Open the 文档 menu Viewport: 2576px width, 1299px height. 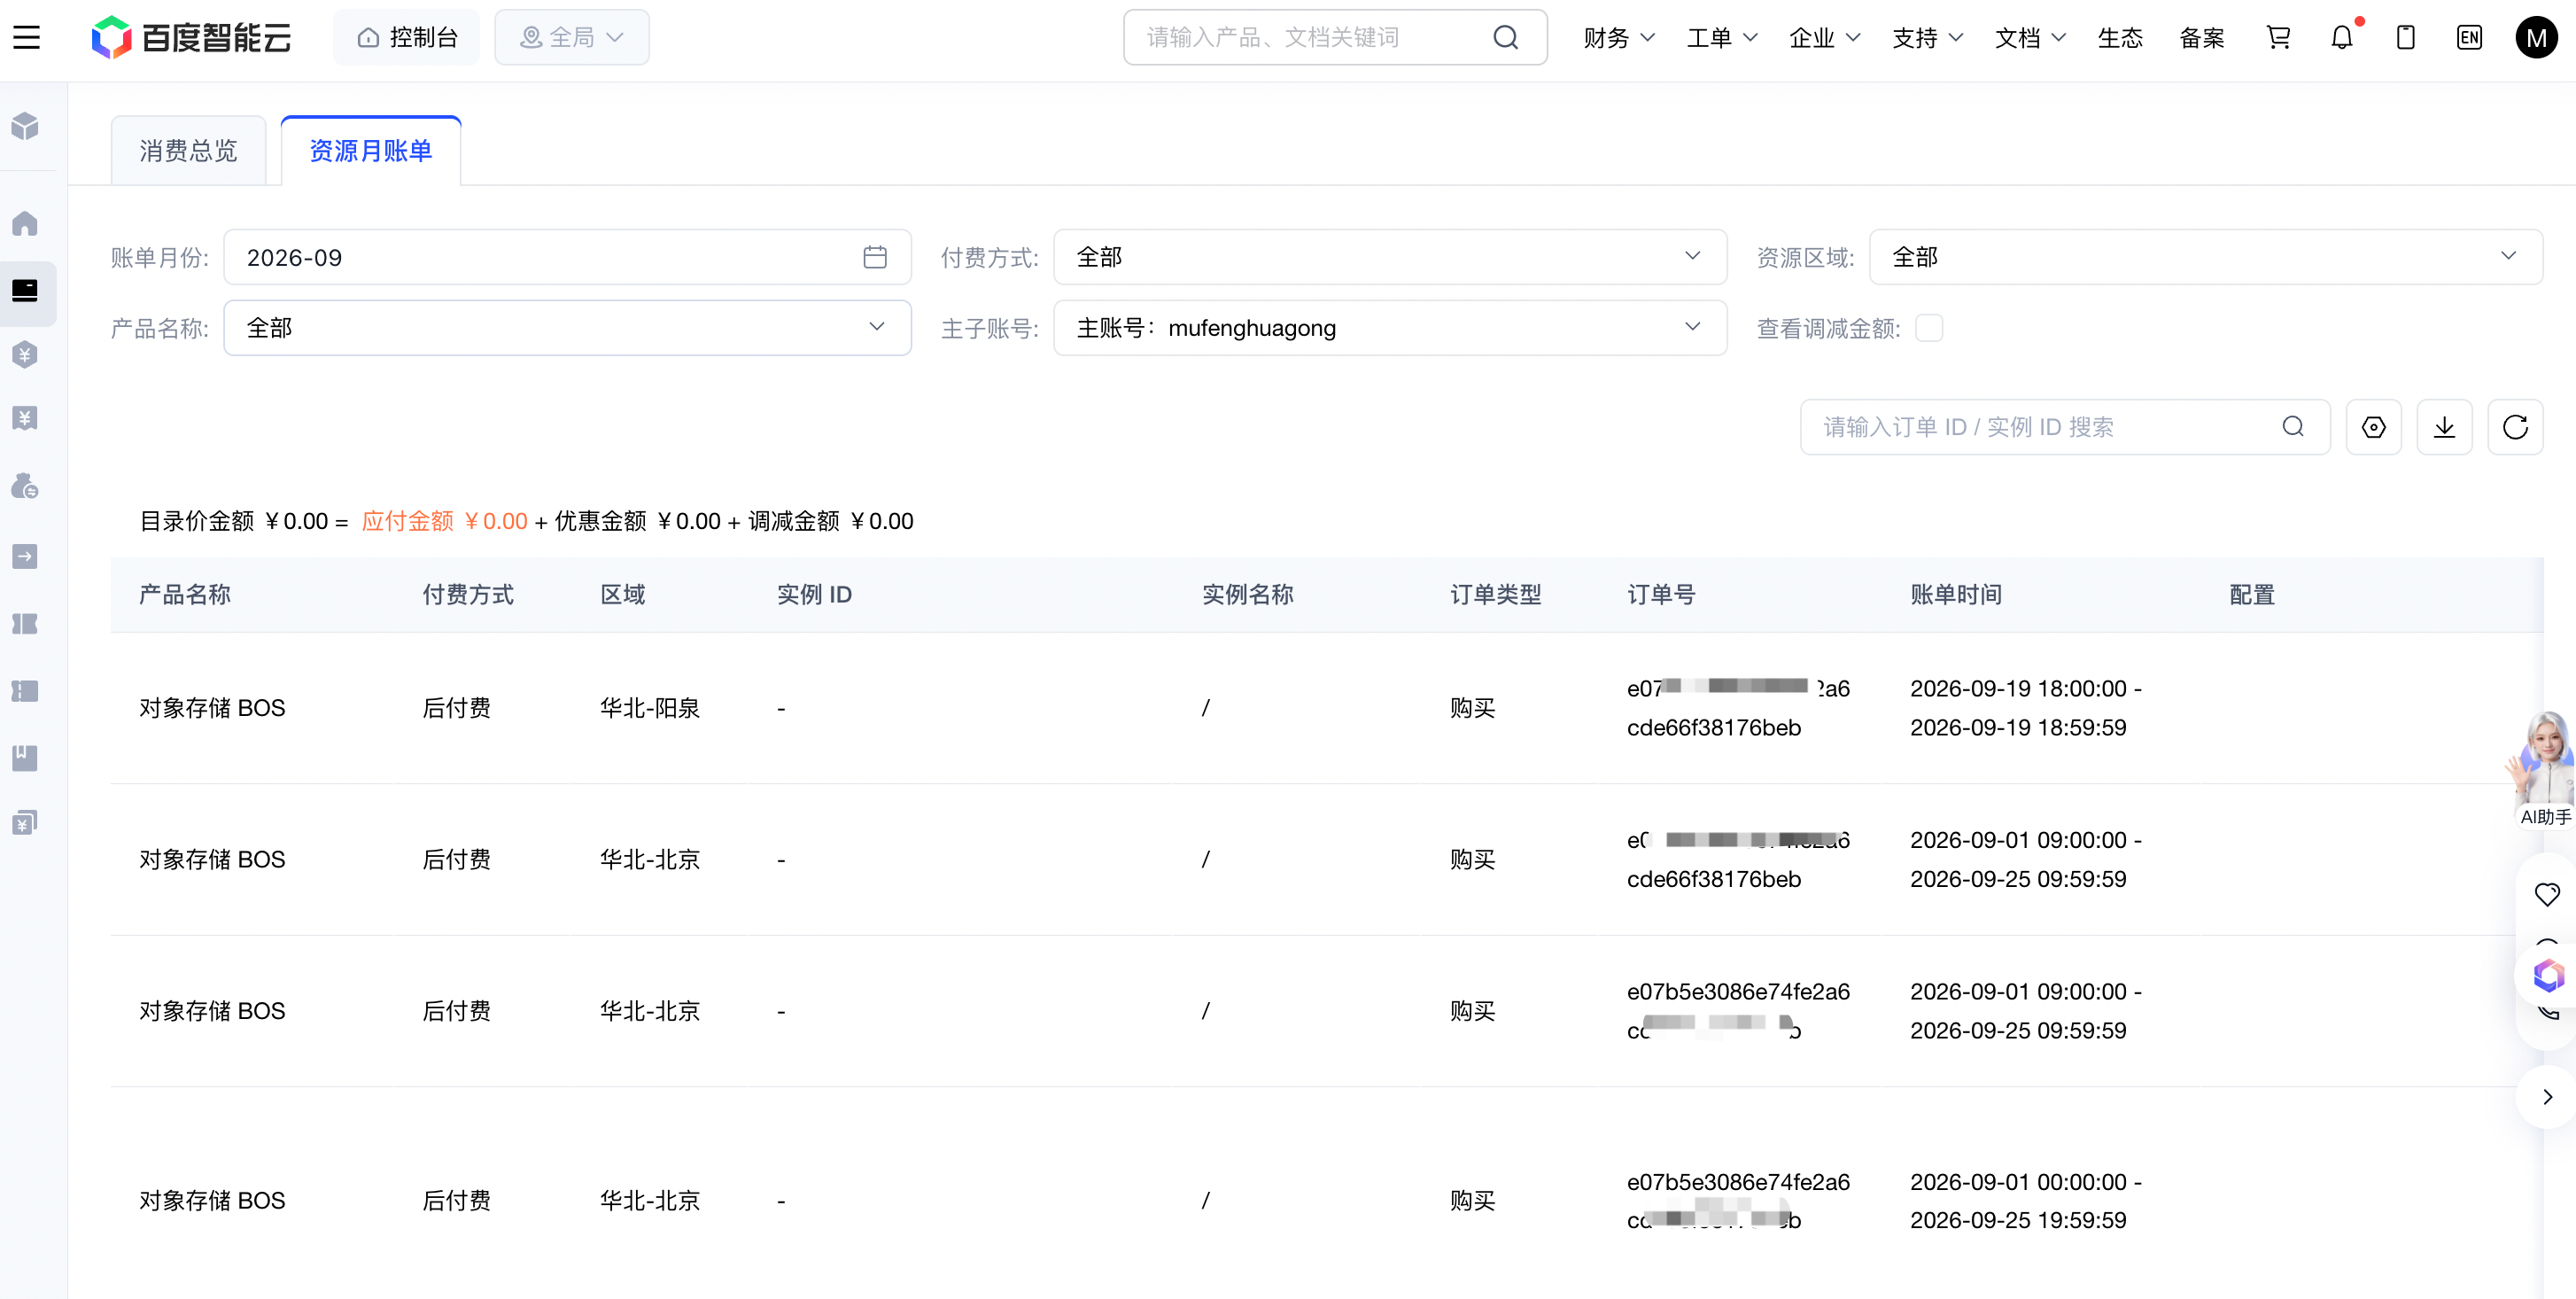coord(2030,38)
